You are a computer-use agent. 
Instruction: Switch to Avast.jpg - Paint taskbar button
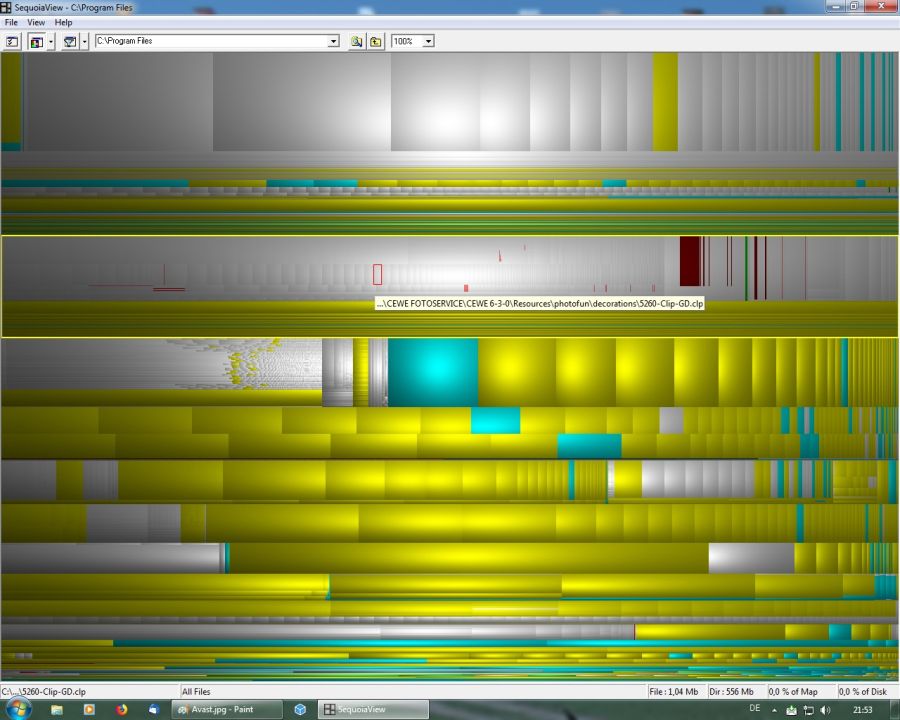click(227, 710)
